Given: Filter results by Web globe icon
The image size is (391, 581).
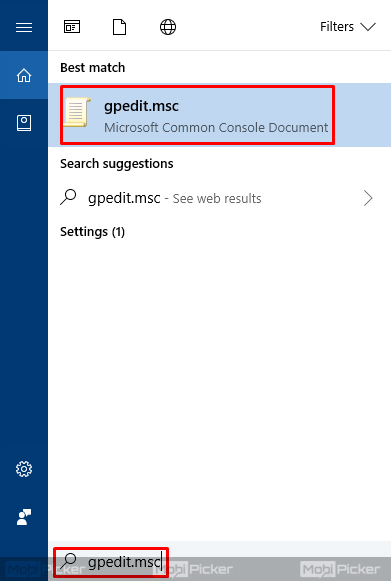Looking at the screenshot, I should (x=168, y=27).
